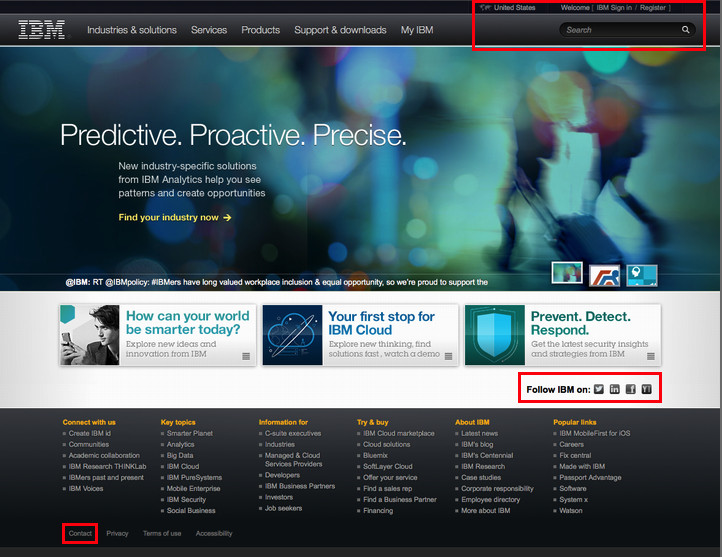Viewport: 722px width, 557px height.
Task: Open Industries & solutions menu
Action: [132, 30]
